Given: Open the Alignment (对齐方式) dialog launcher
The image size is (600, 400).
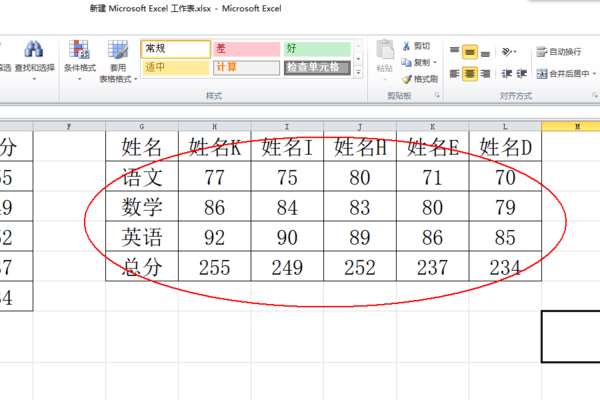Looking at the screenshot, I should coord(595,95).
